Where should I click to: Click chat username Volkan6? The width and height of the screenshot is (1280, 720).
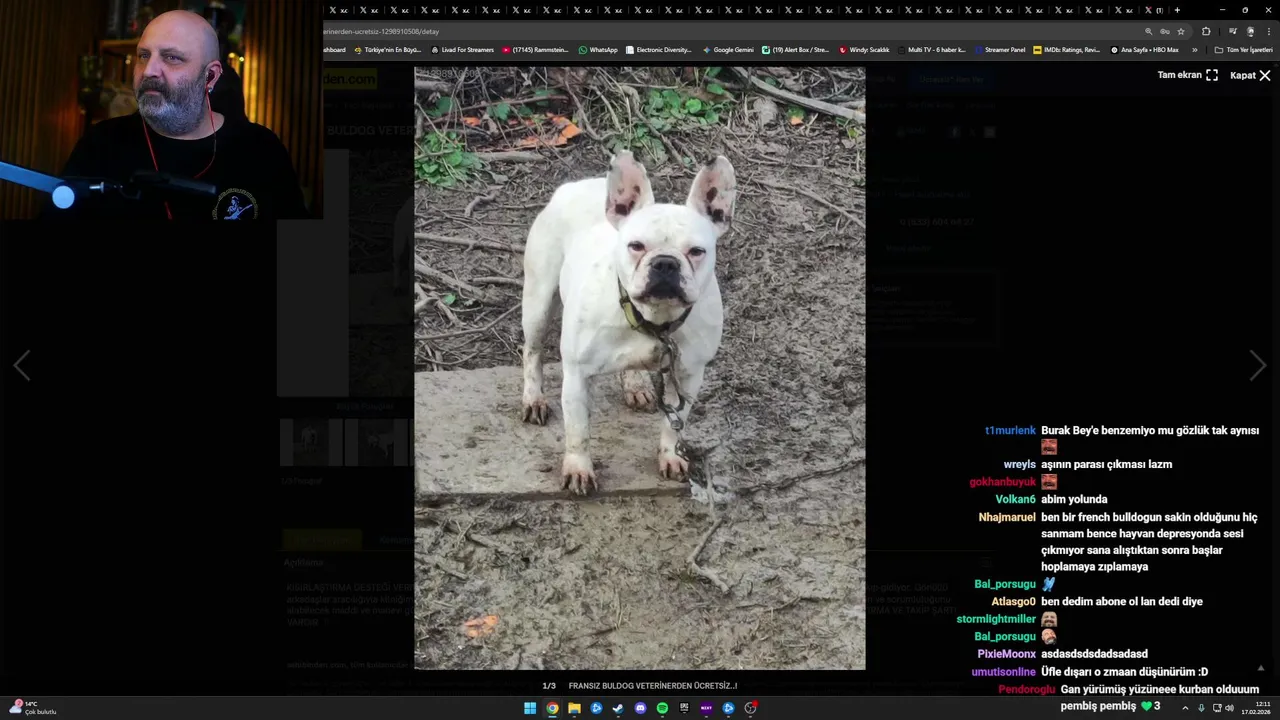[x=1016, y=499]
